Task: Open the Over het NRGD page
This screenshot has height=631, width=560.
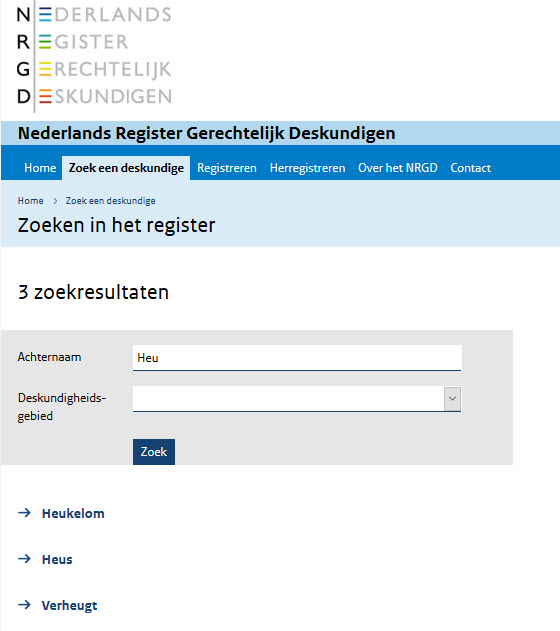Action: point(397,168)
